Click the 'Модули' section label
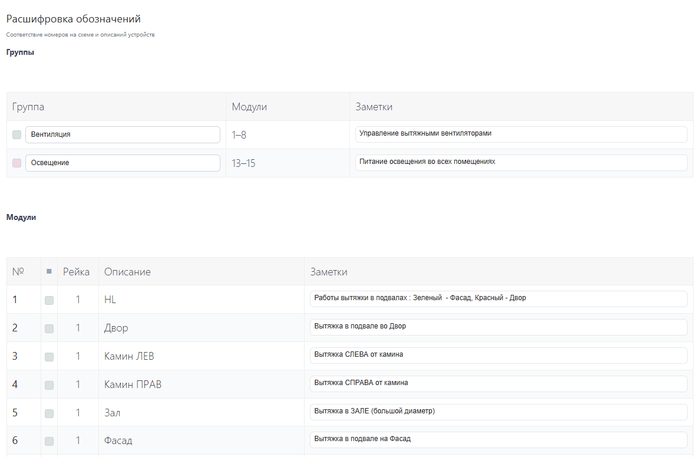The image size is (700, 457). point(21,217)
